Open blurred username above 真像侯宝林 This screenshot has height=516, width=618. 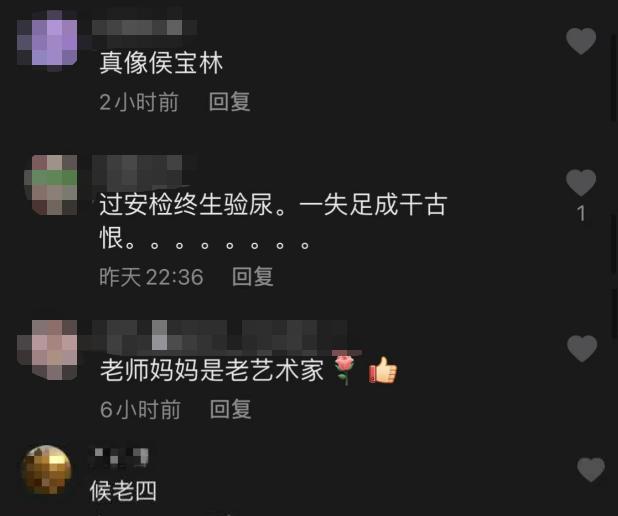pos(144,28)
